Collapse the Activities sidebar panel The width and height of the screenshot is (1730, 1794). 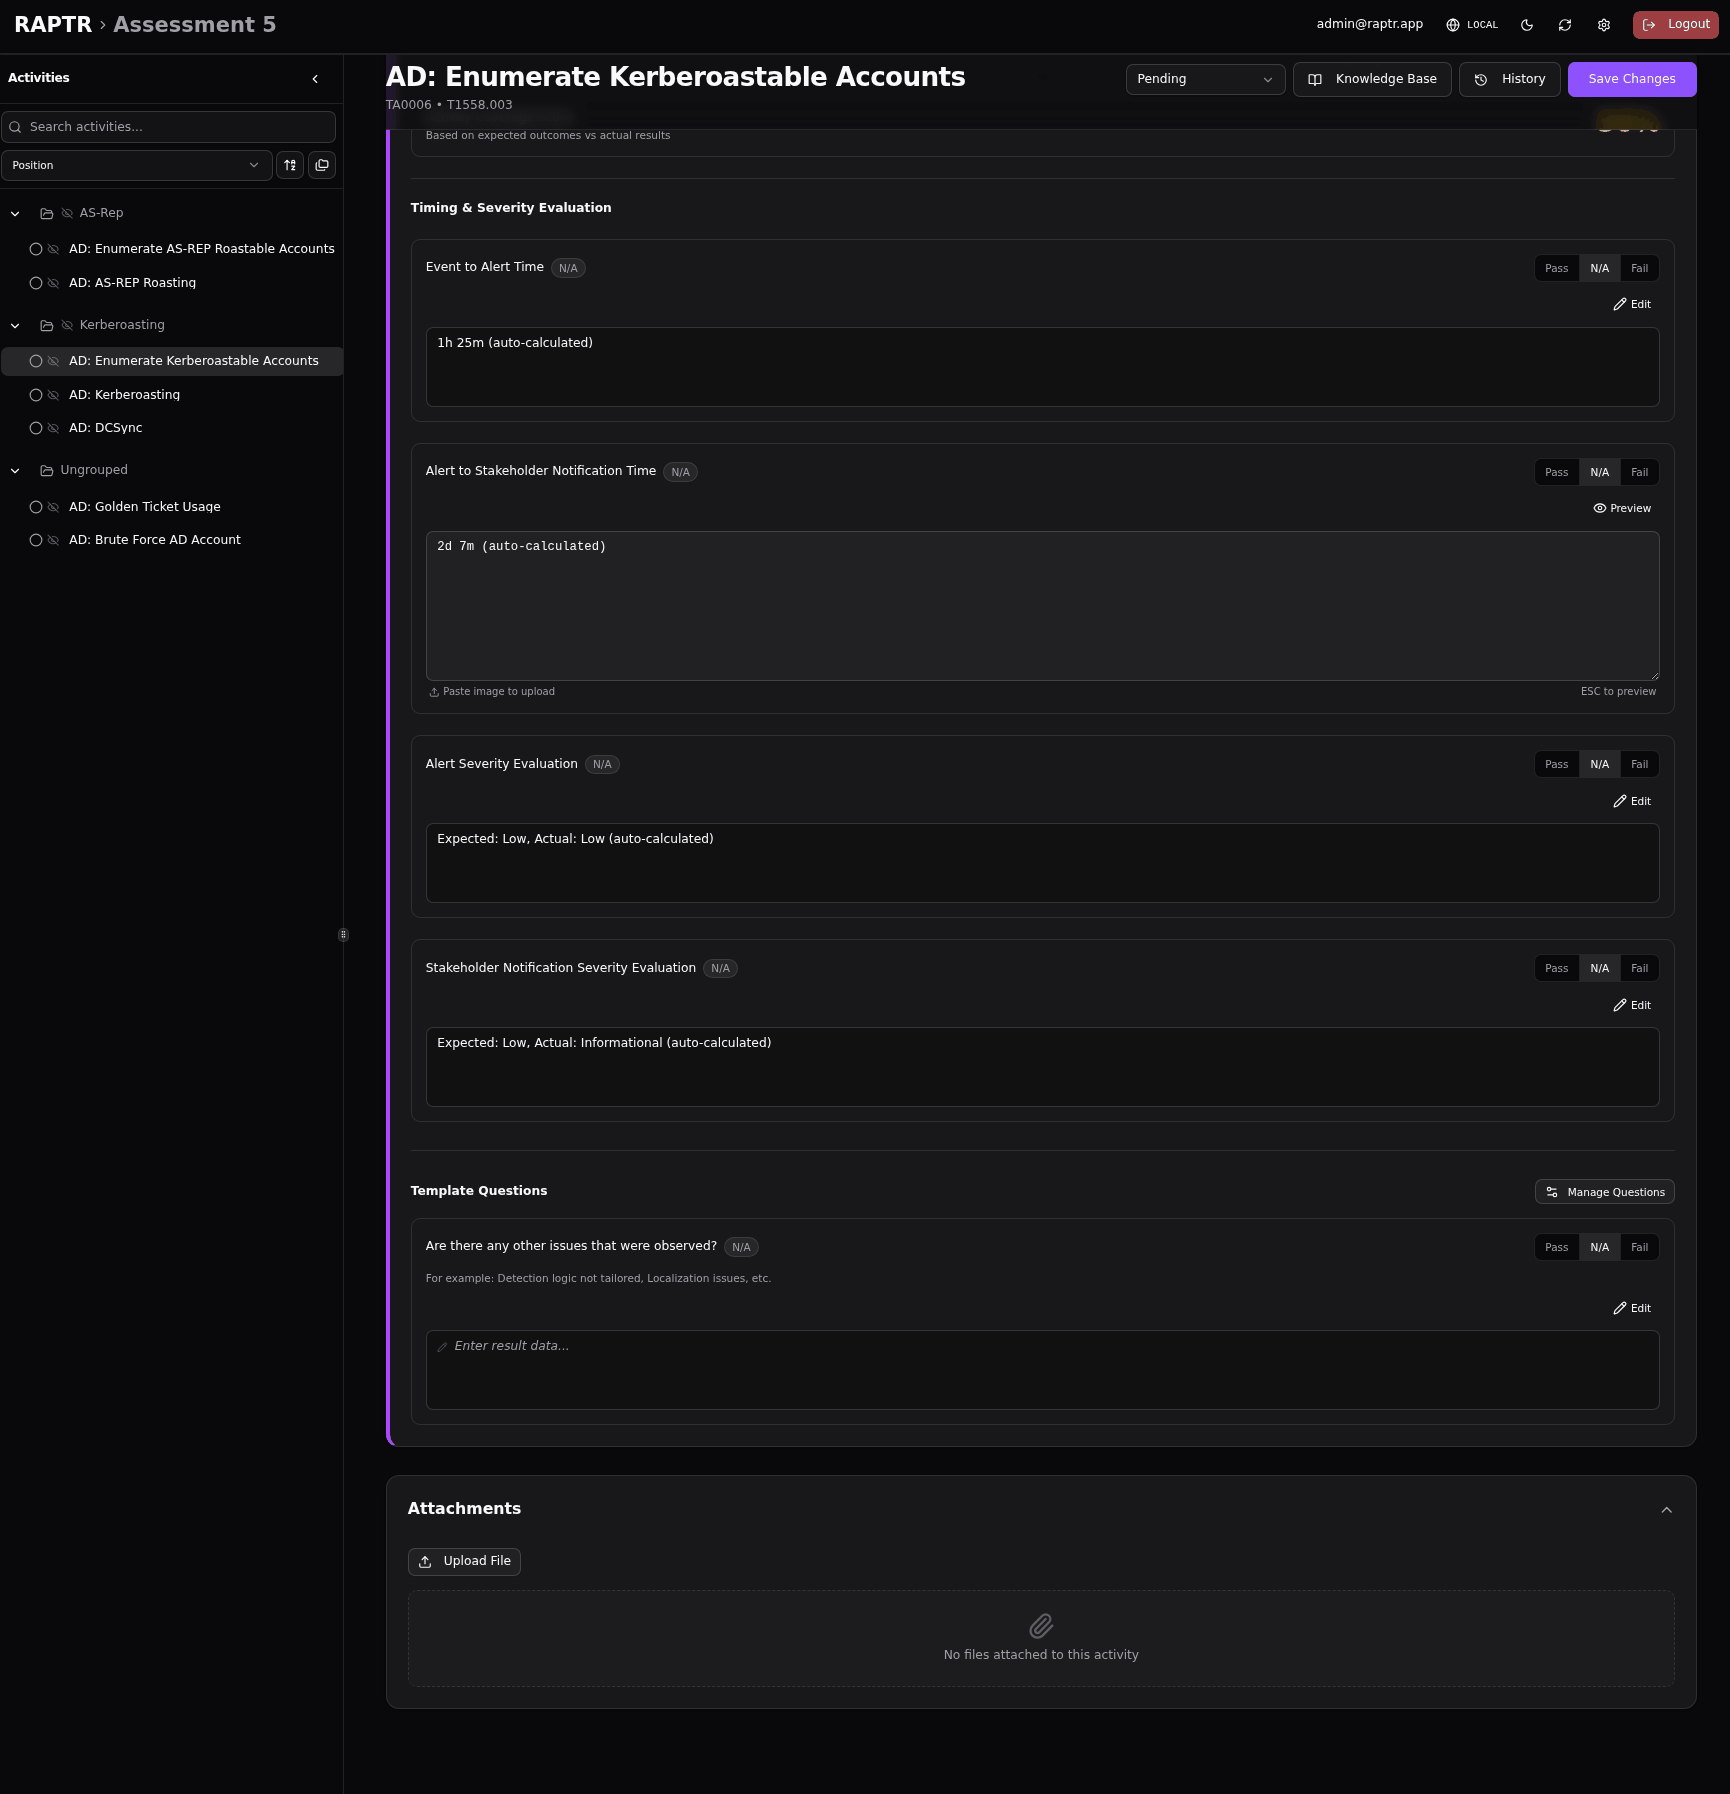pos(315,79)
